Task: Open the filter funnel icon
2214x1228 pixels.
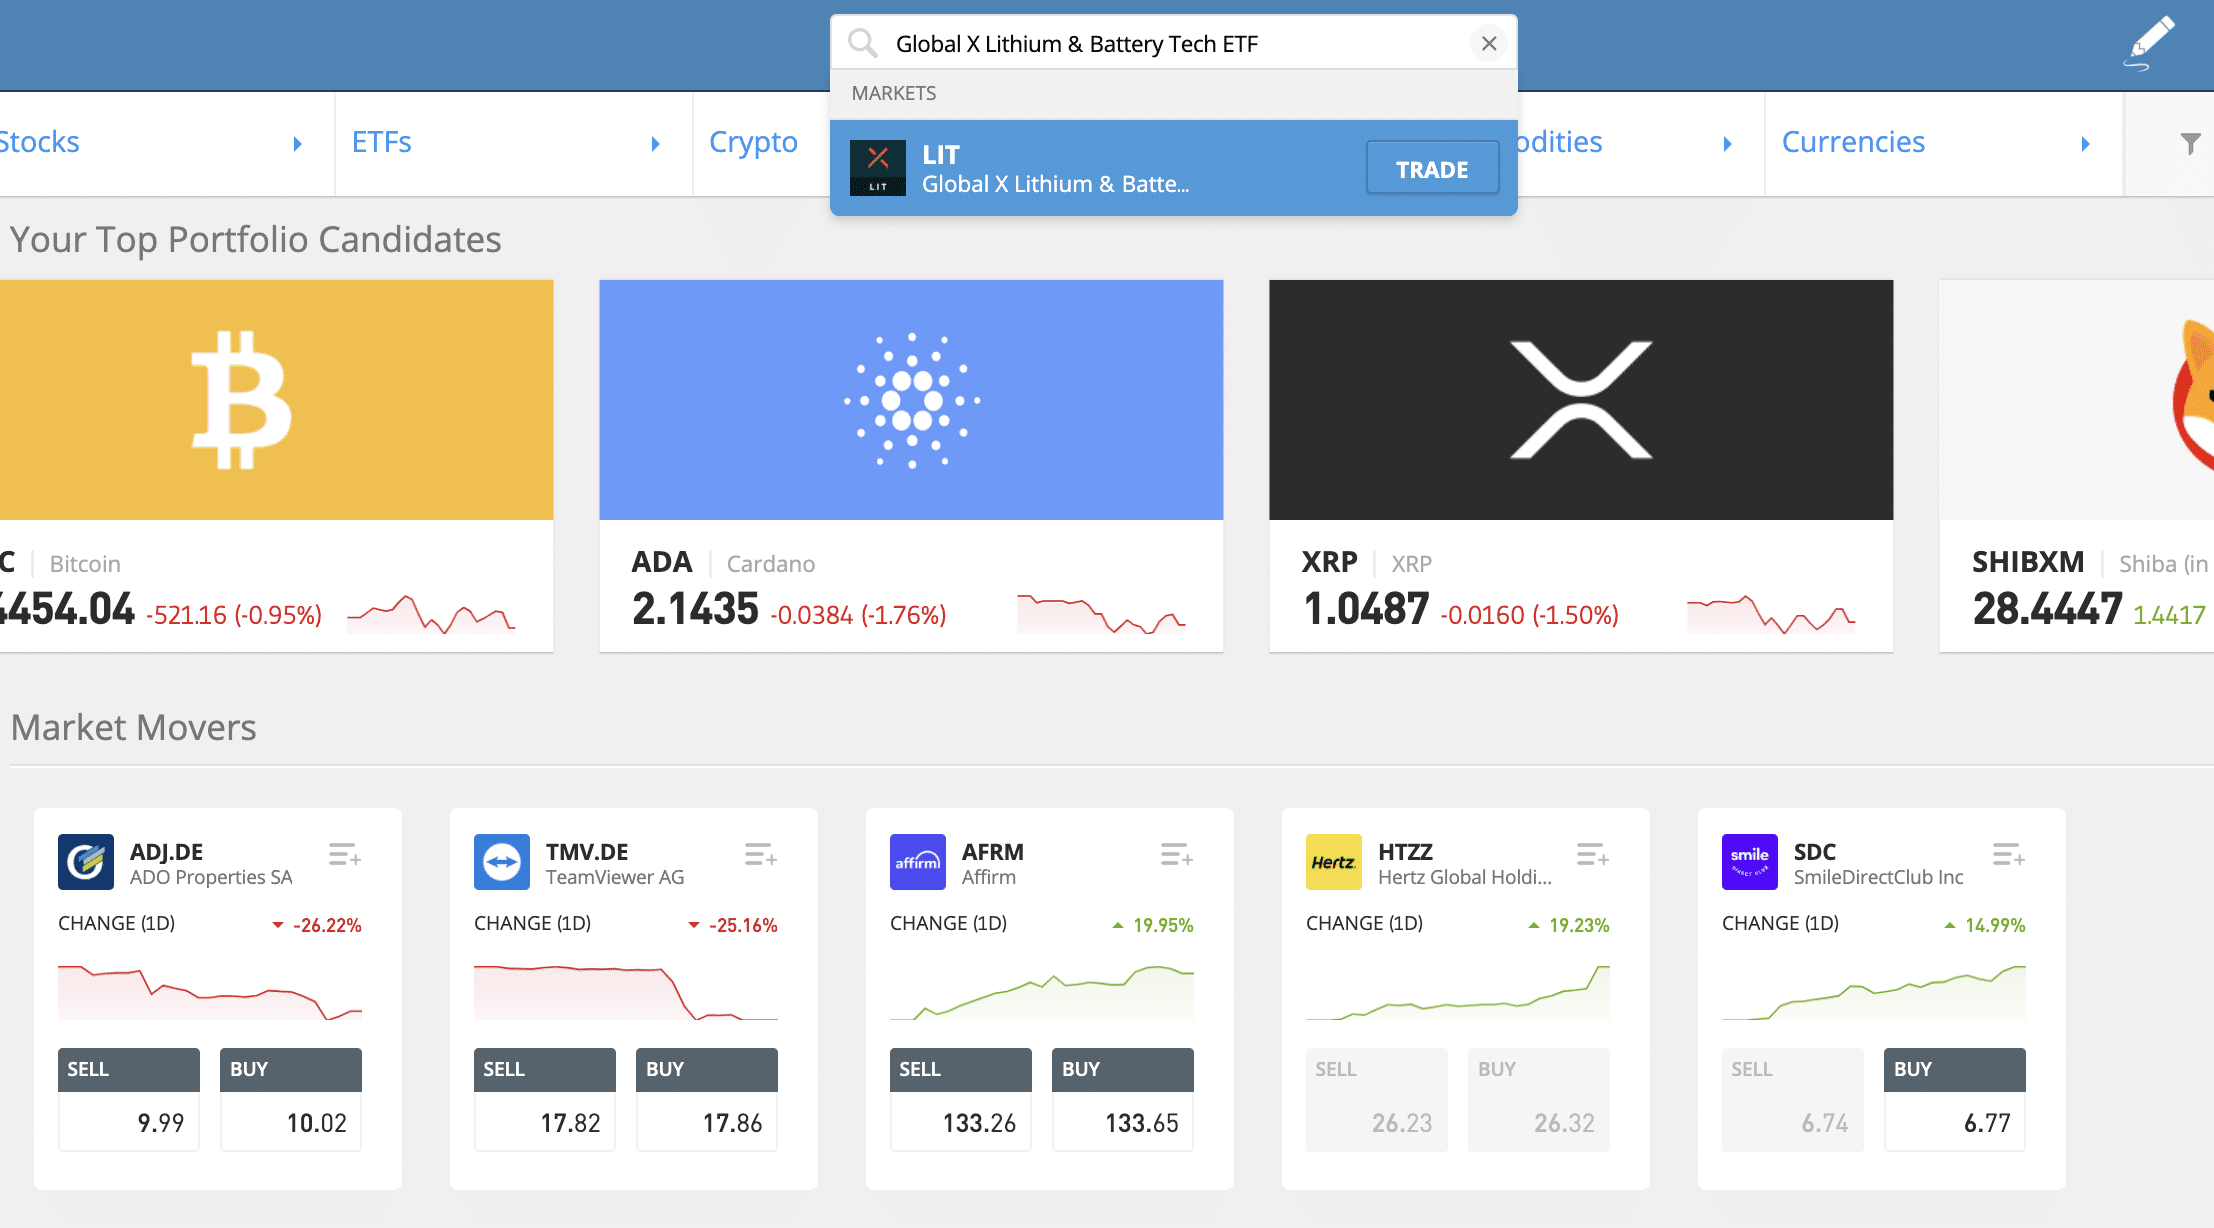Action: tap(2190, 144)
